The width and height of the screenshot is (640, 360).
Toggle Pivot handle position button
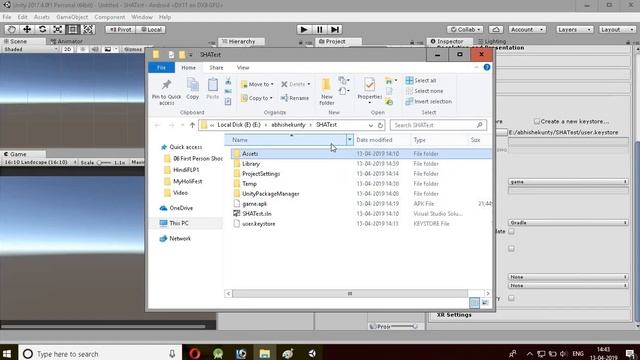120,29
